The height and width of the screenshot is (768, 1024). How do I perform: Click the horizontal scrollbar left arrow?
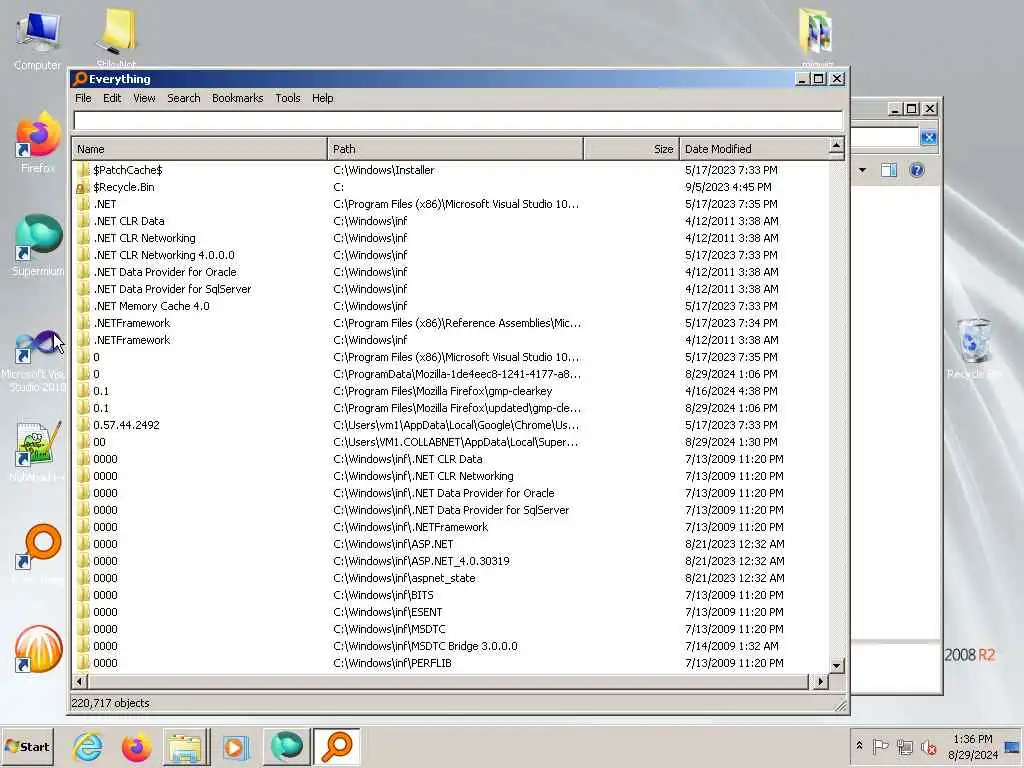(79, 682)
